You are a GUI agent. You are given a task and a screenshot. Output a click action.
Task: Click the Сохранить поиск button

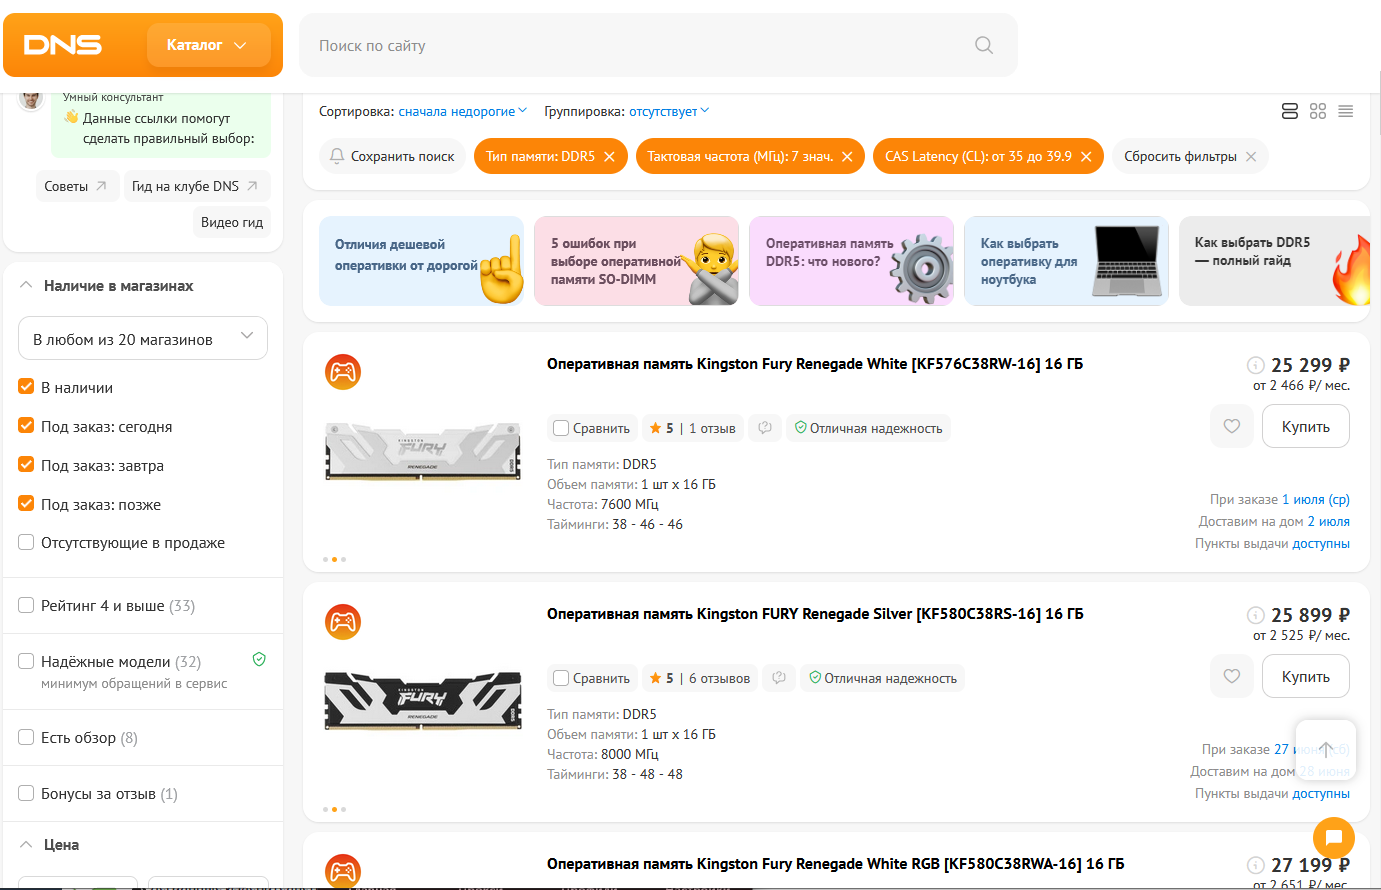click(392, 156)
